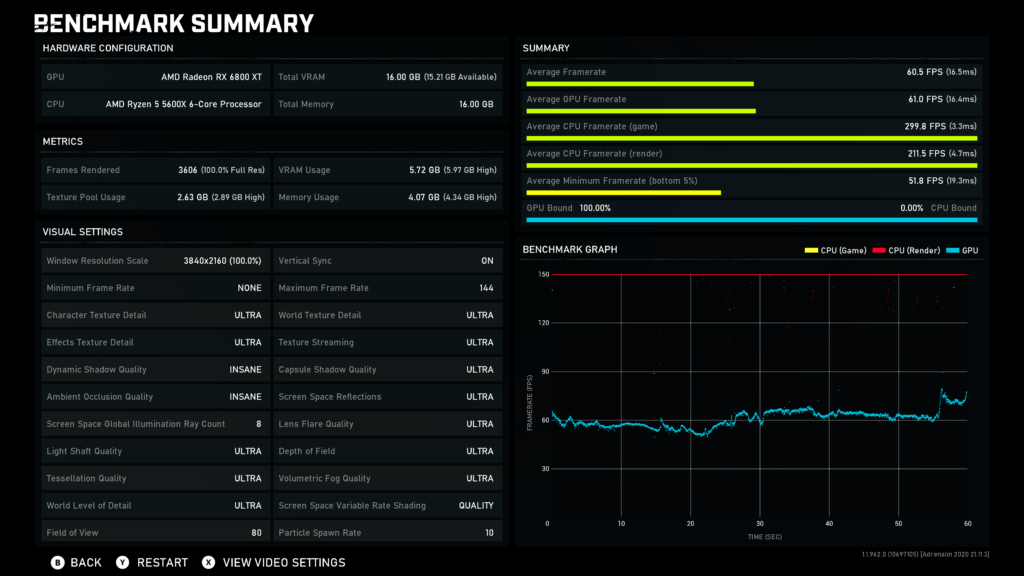Select Texture Streaming row
1024x576 pixels.
388,342
